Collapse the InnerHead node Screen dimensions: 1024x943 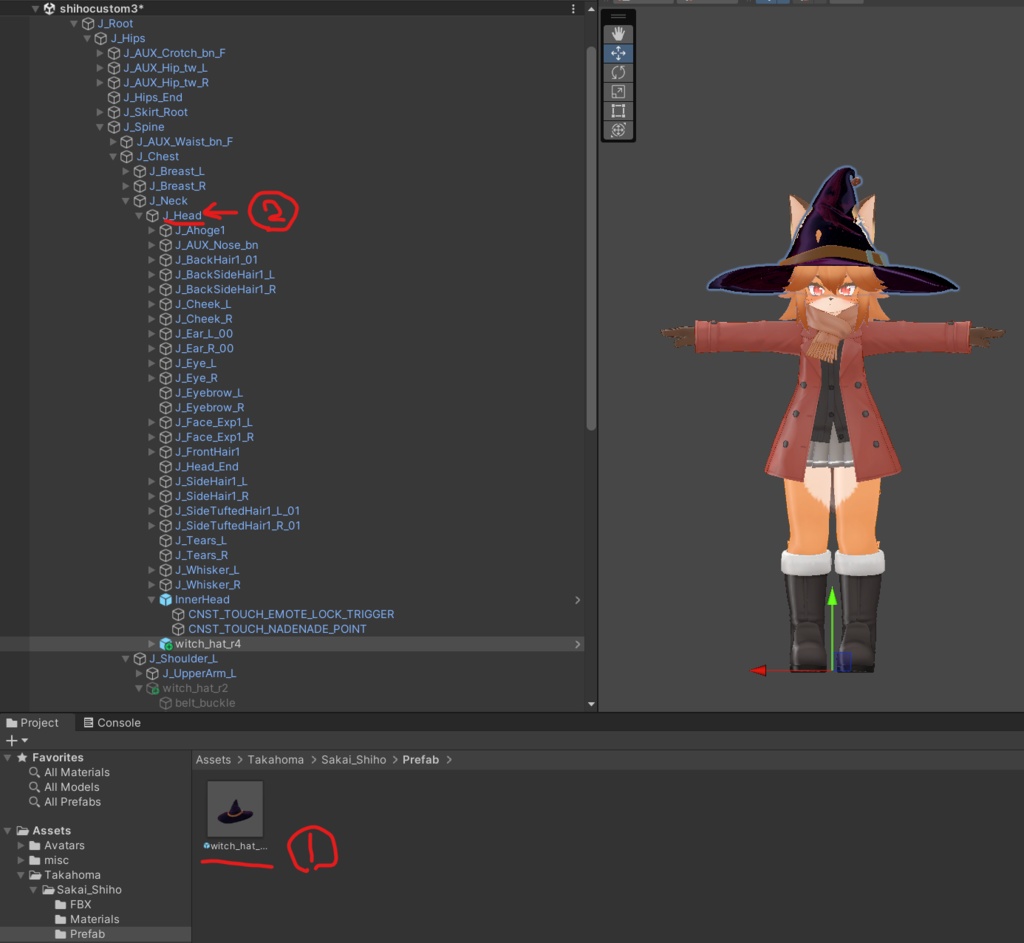152,599
